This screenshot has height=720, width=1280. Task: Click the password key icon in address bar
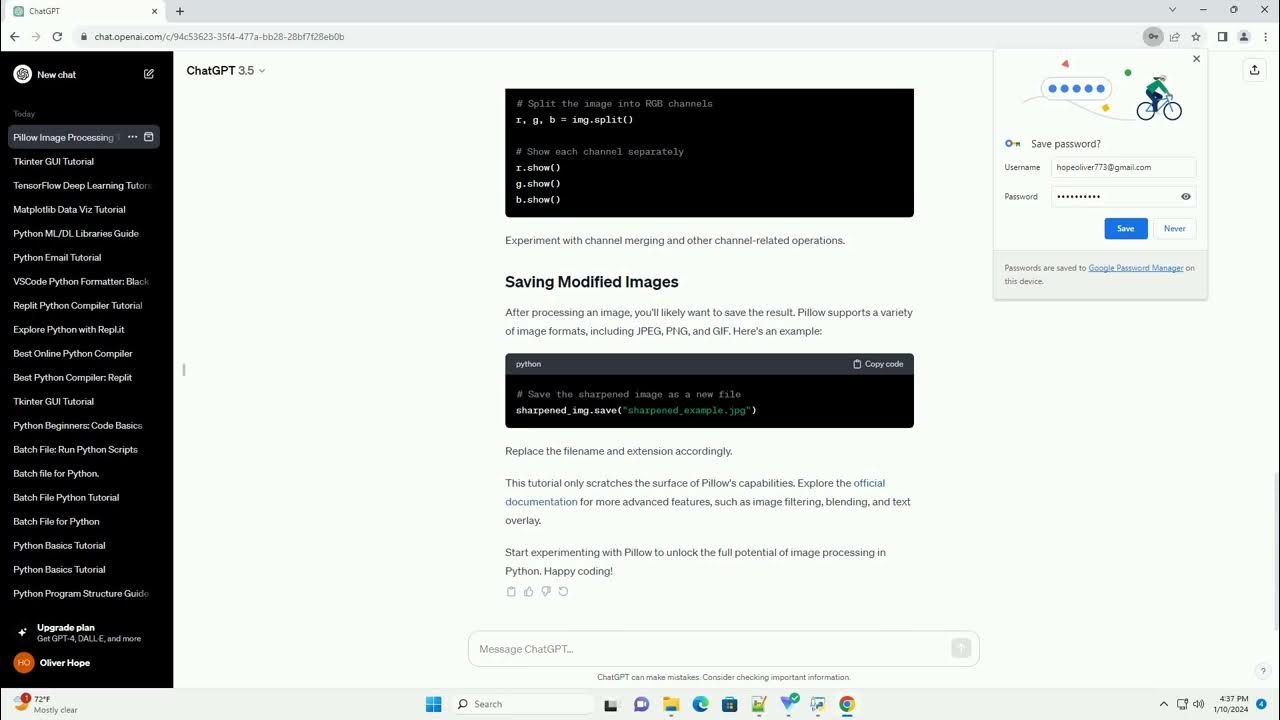[1153, 37]
